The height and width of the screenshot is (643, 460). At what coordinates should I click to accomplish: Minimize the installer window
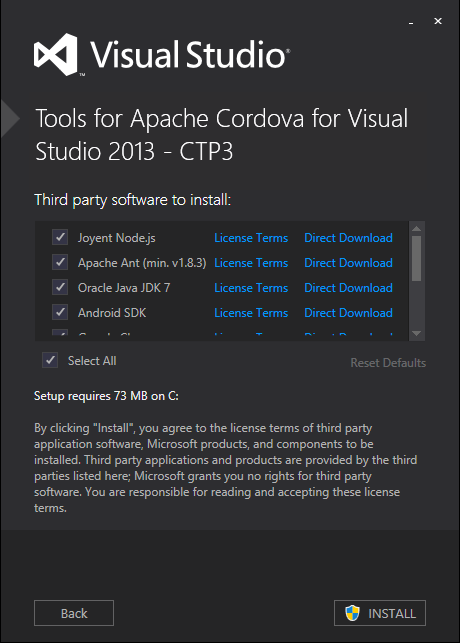[411, 21]
